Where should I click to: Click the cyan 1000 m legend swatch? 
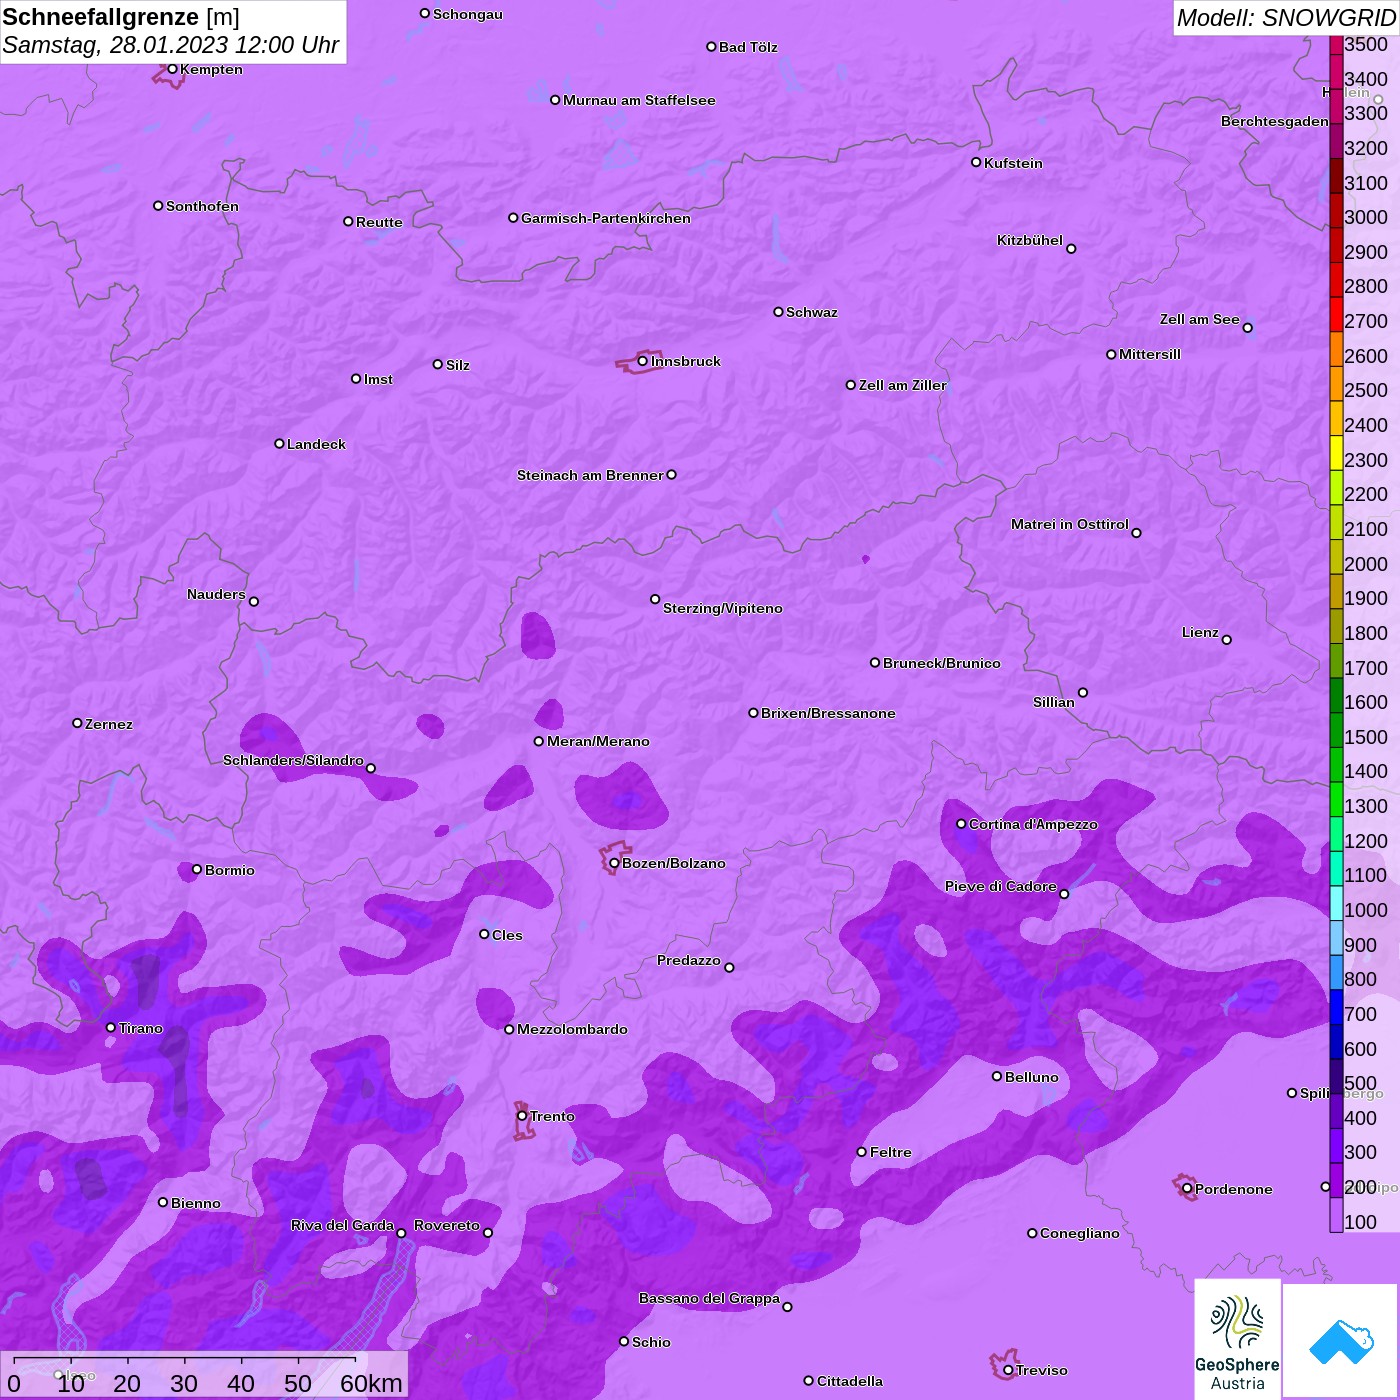pyautogui.click(x=1336, y=903)
